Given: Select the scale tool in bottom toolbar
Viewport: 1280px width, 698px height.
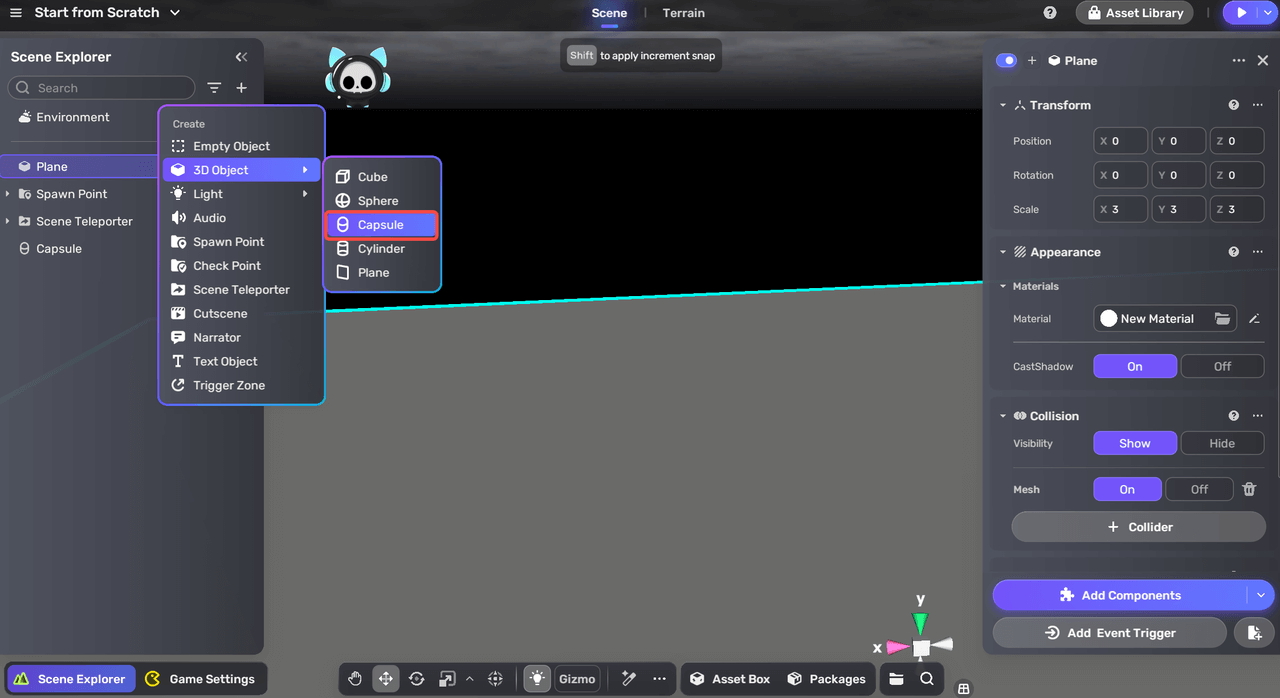Looking at the screenshot, I should coord(447,679).
